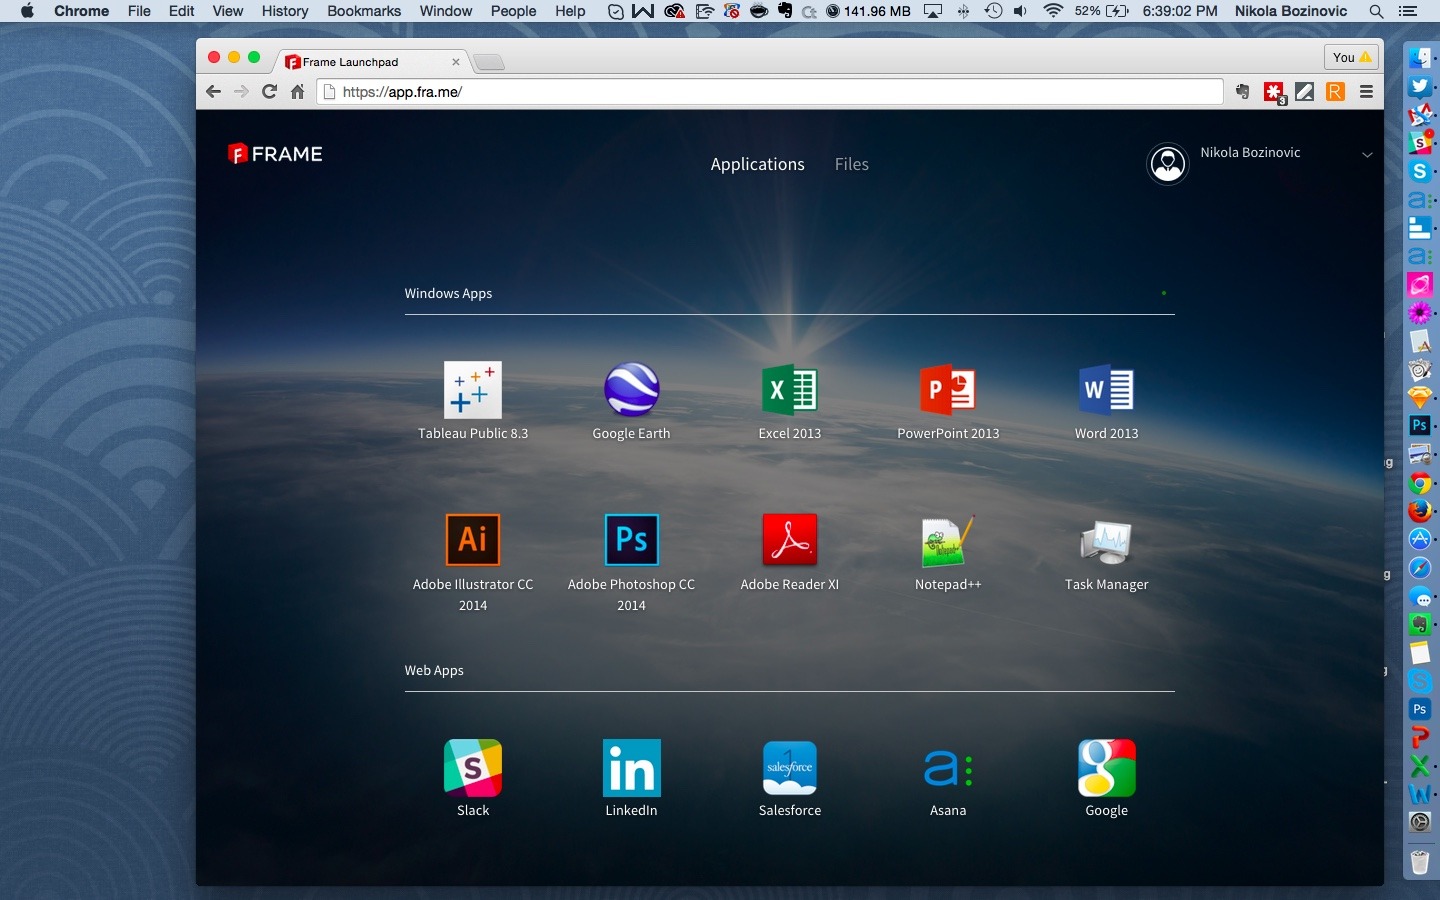Image resolution: width=1440 pixels, height=900 pixels.
Task: Reload the page
Action: 269,92
